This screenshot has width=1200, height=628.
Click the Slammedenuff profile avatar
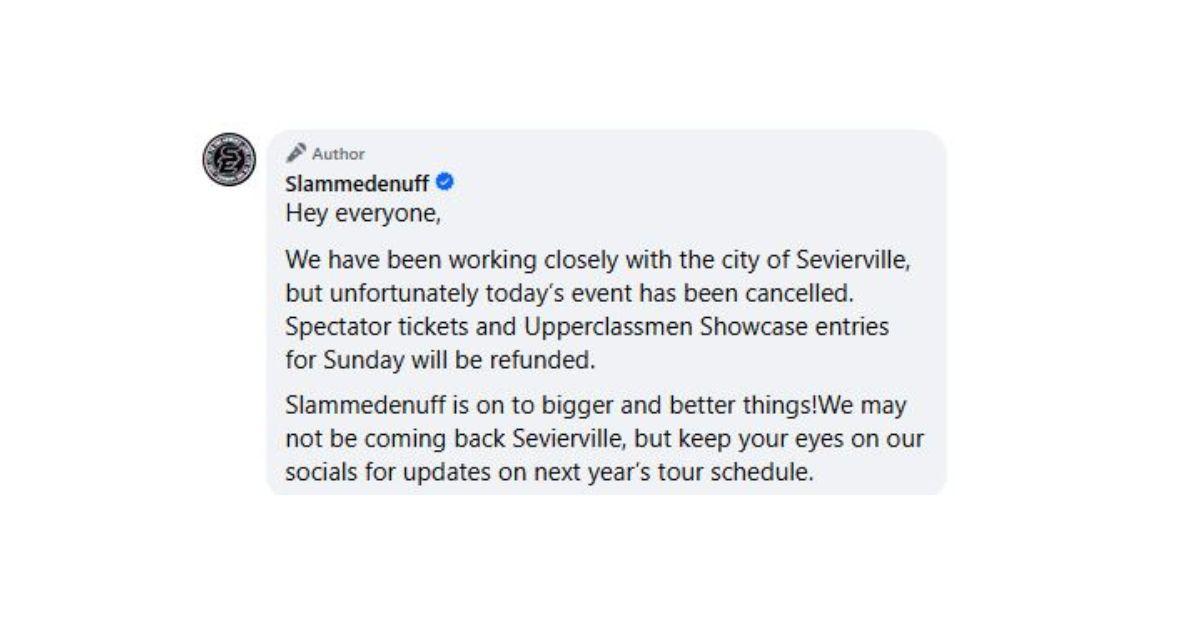[229, 159]
